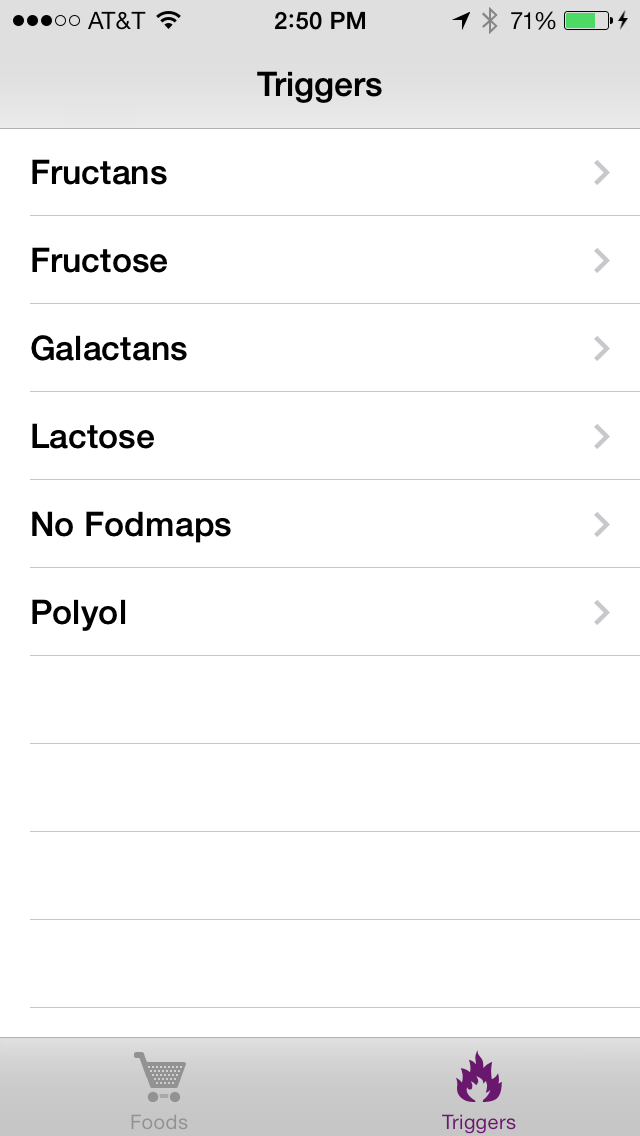Expand the Fructose row chevron

tap(601, 261)
